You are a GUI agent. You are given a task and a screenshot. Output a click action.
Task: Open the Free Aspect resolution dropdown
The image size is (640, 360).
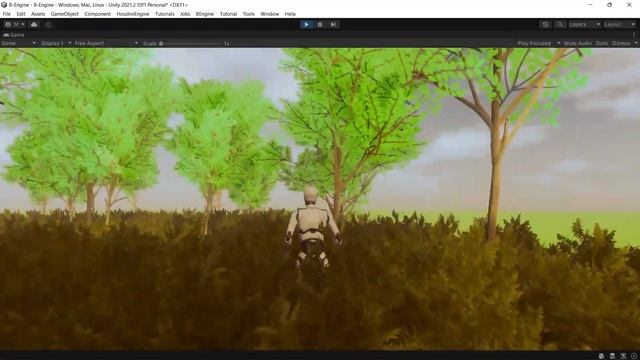click(107, 43)
